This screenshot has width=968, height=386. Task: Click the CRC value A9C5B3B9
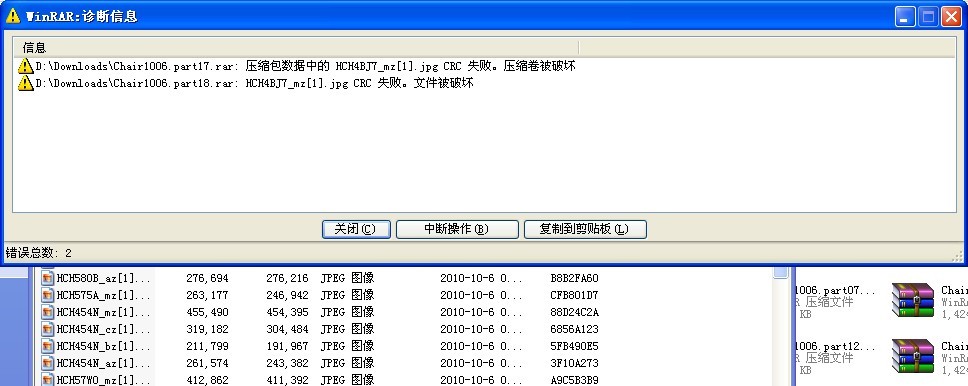tap(574, 380)
